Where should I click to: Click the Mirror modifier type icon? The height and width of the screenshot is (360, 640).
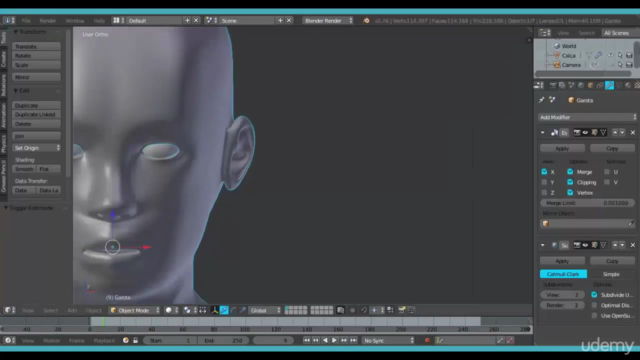pos(554,133)
